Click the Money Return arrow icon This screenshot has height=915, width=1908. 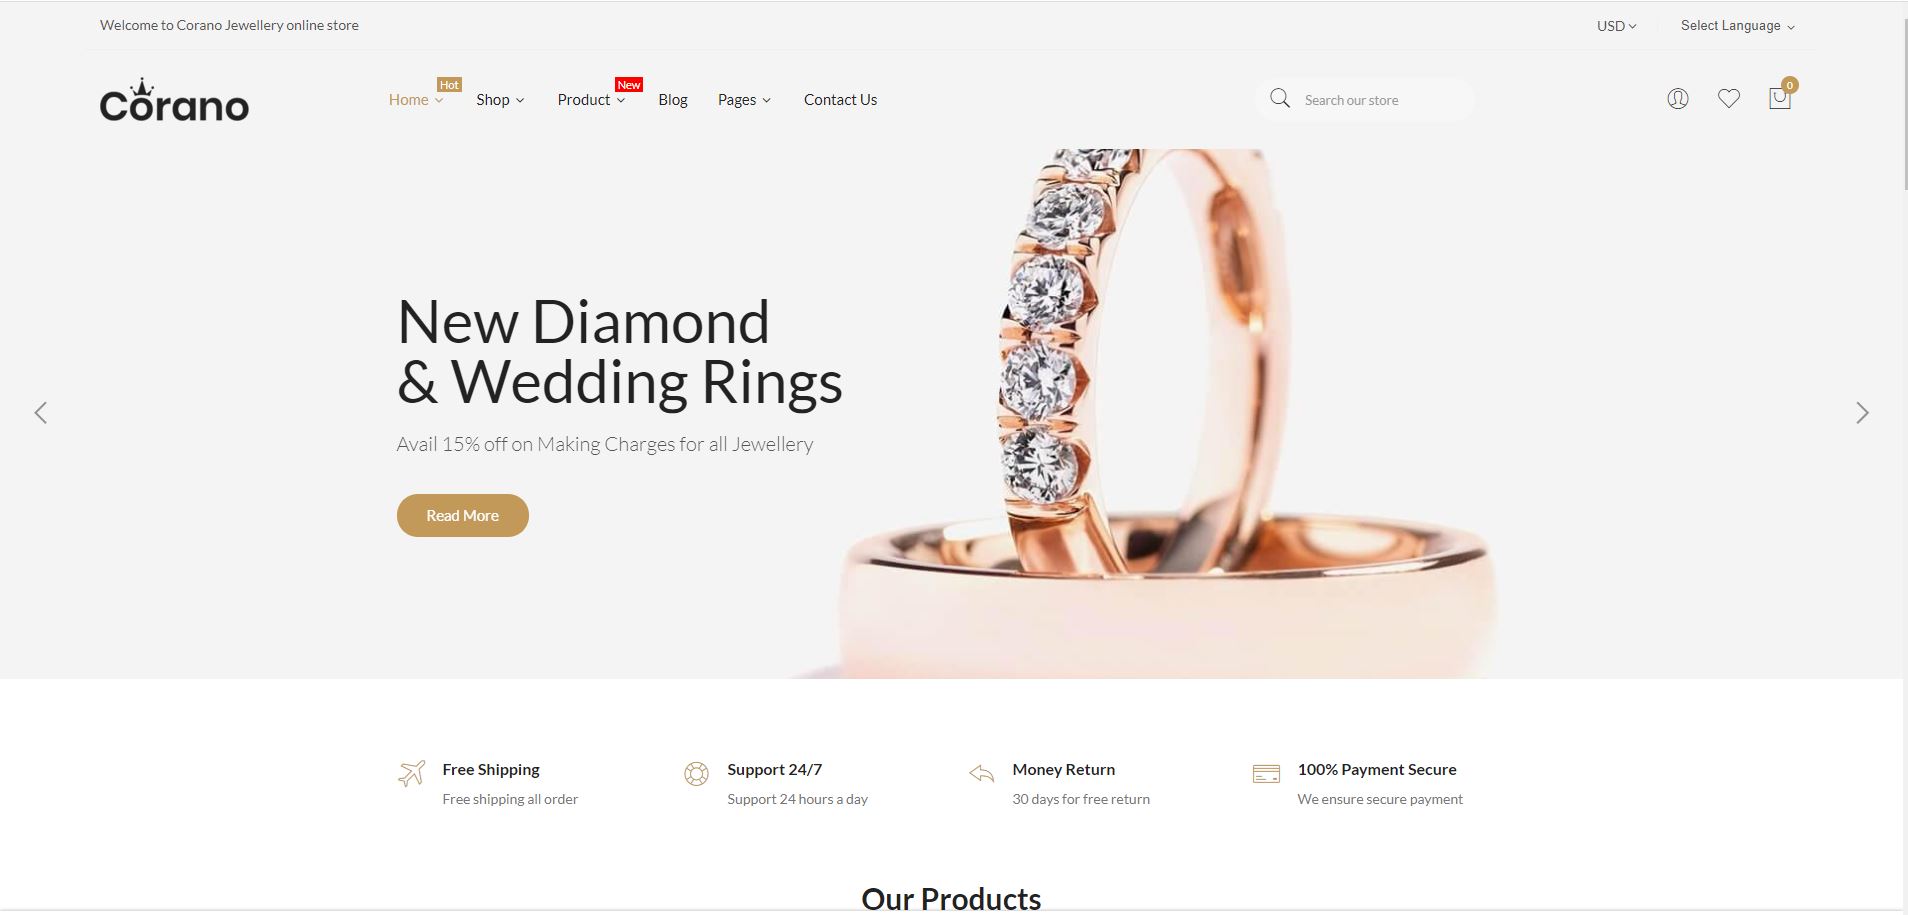[981, 773]
